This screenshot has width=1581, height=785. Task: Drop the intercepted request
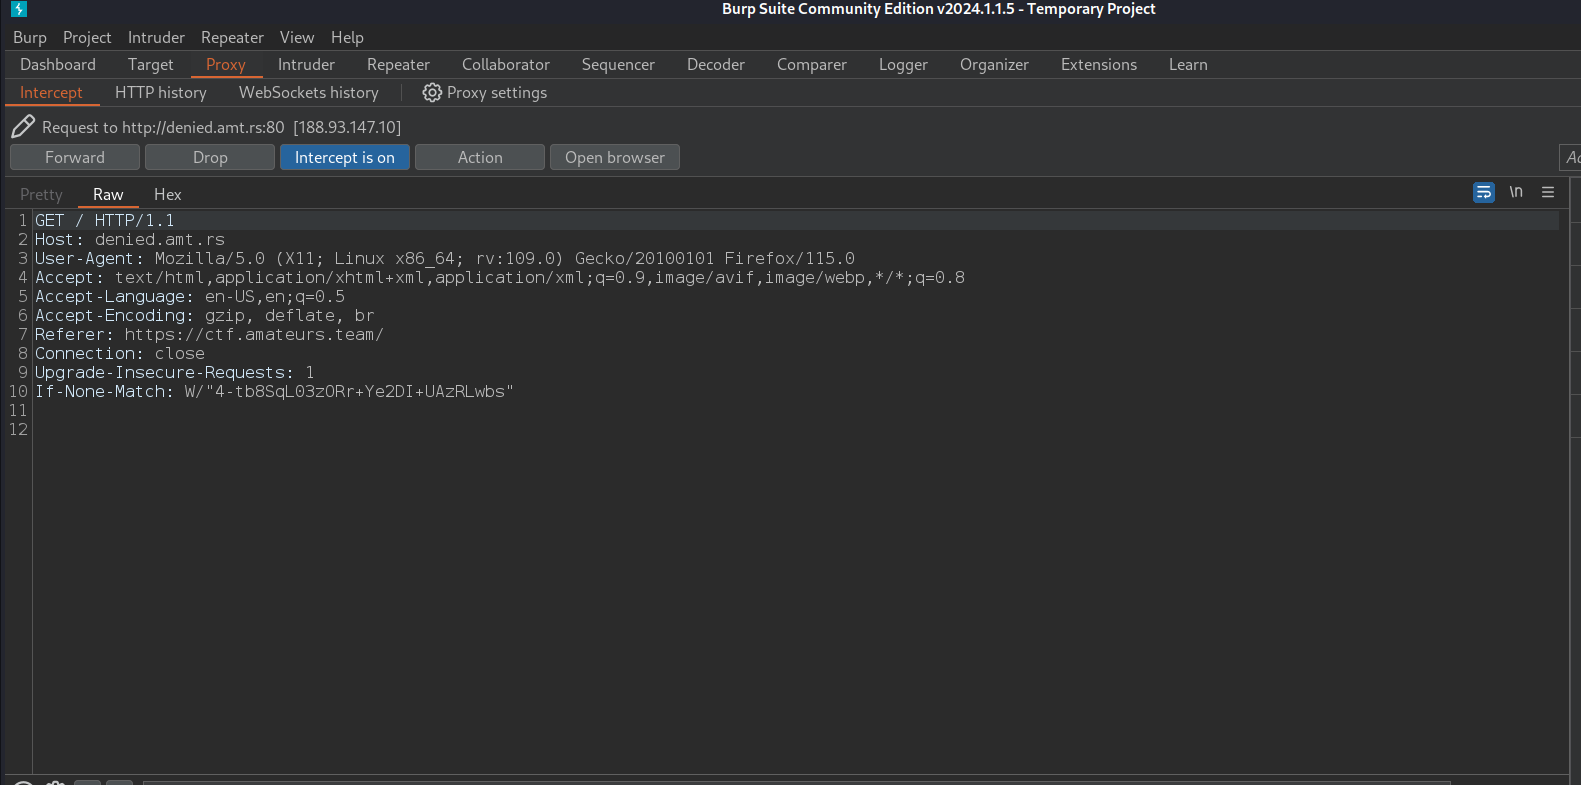[x=210, y=157]
